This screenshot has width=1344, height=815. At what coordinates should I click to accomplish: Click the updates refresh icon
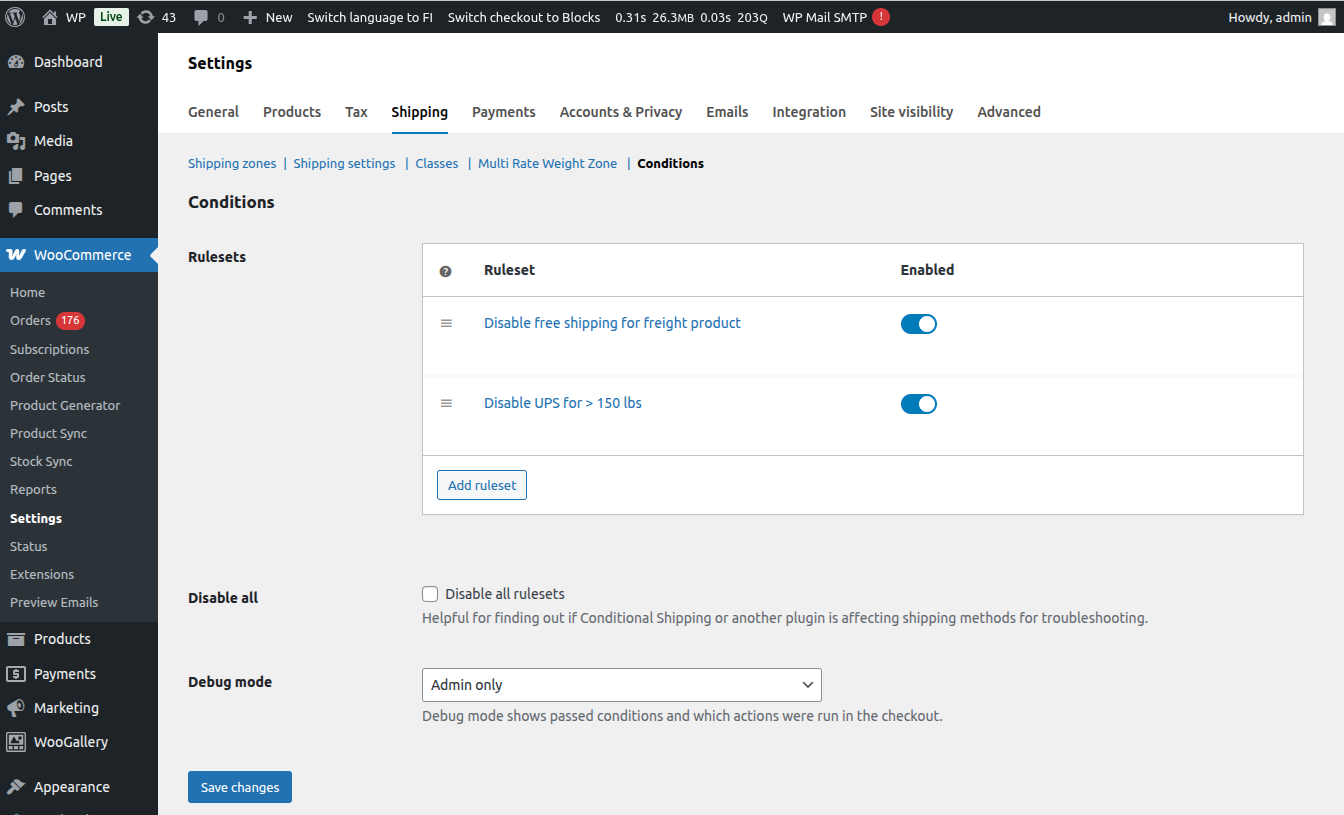click(x=146, y=17)
